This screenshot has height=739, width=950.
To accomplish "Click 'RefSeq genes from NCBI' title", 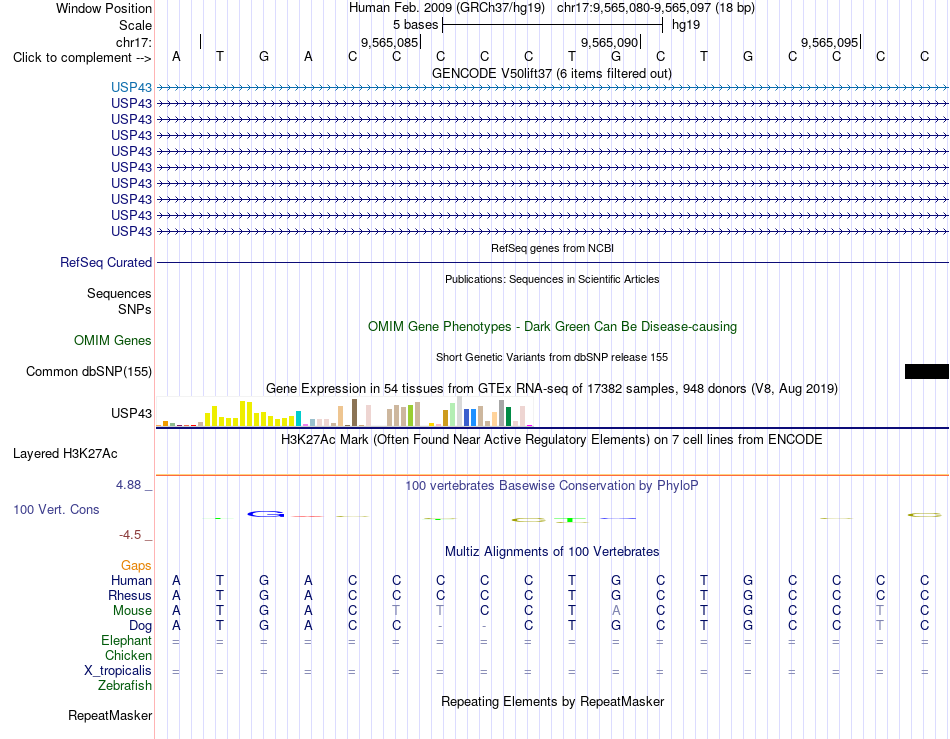I will tap(552, 248).
